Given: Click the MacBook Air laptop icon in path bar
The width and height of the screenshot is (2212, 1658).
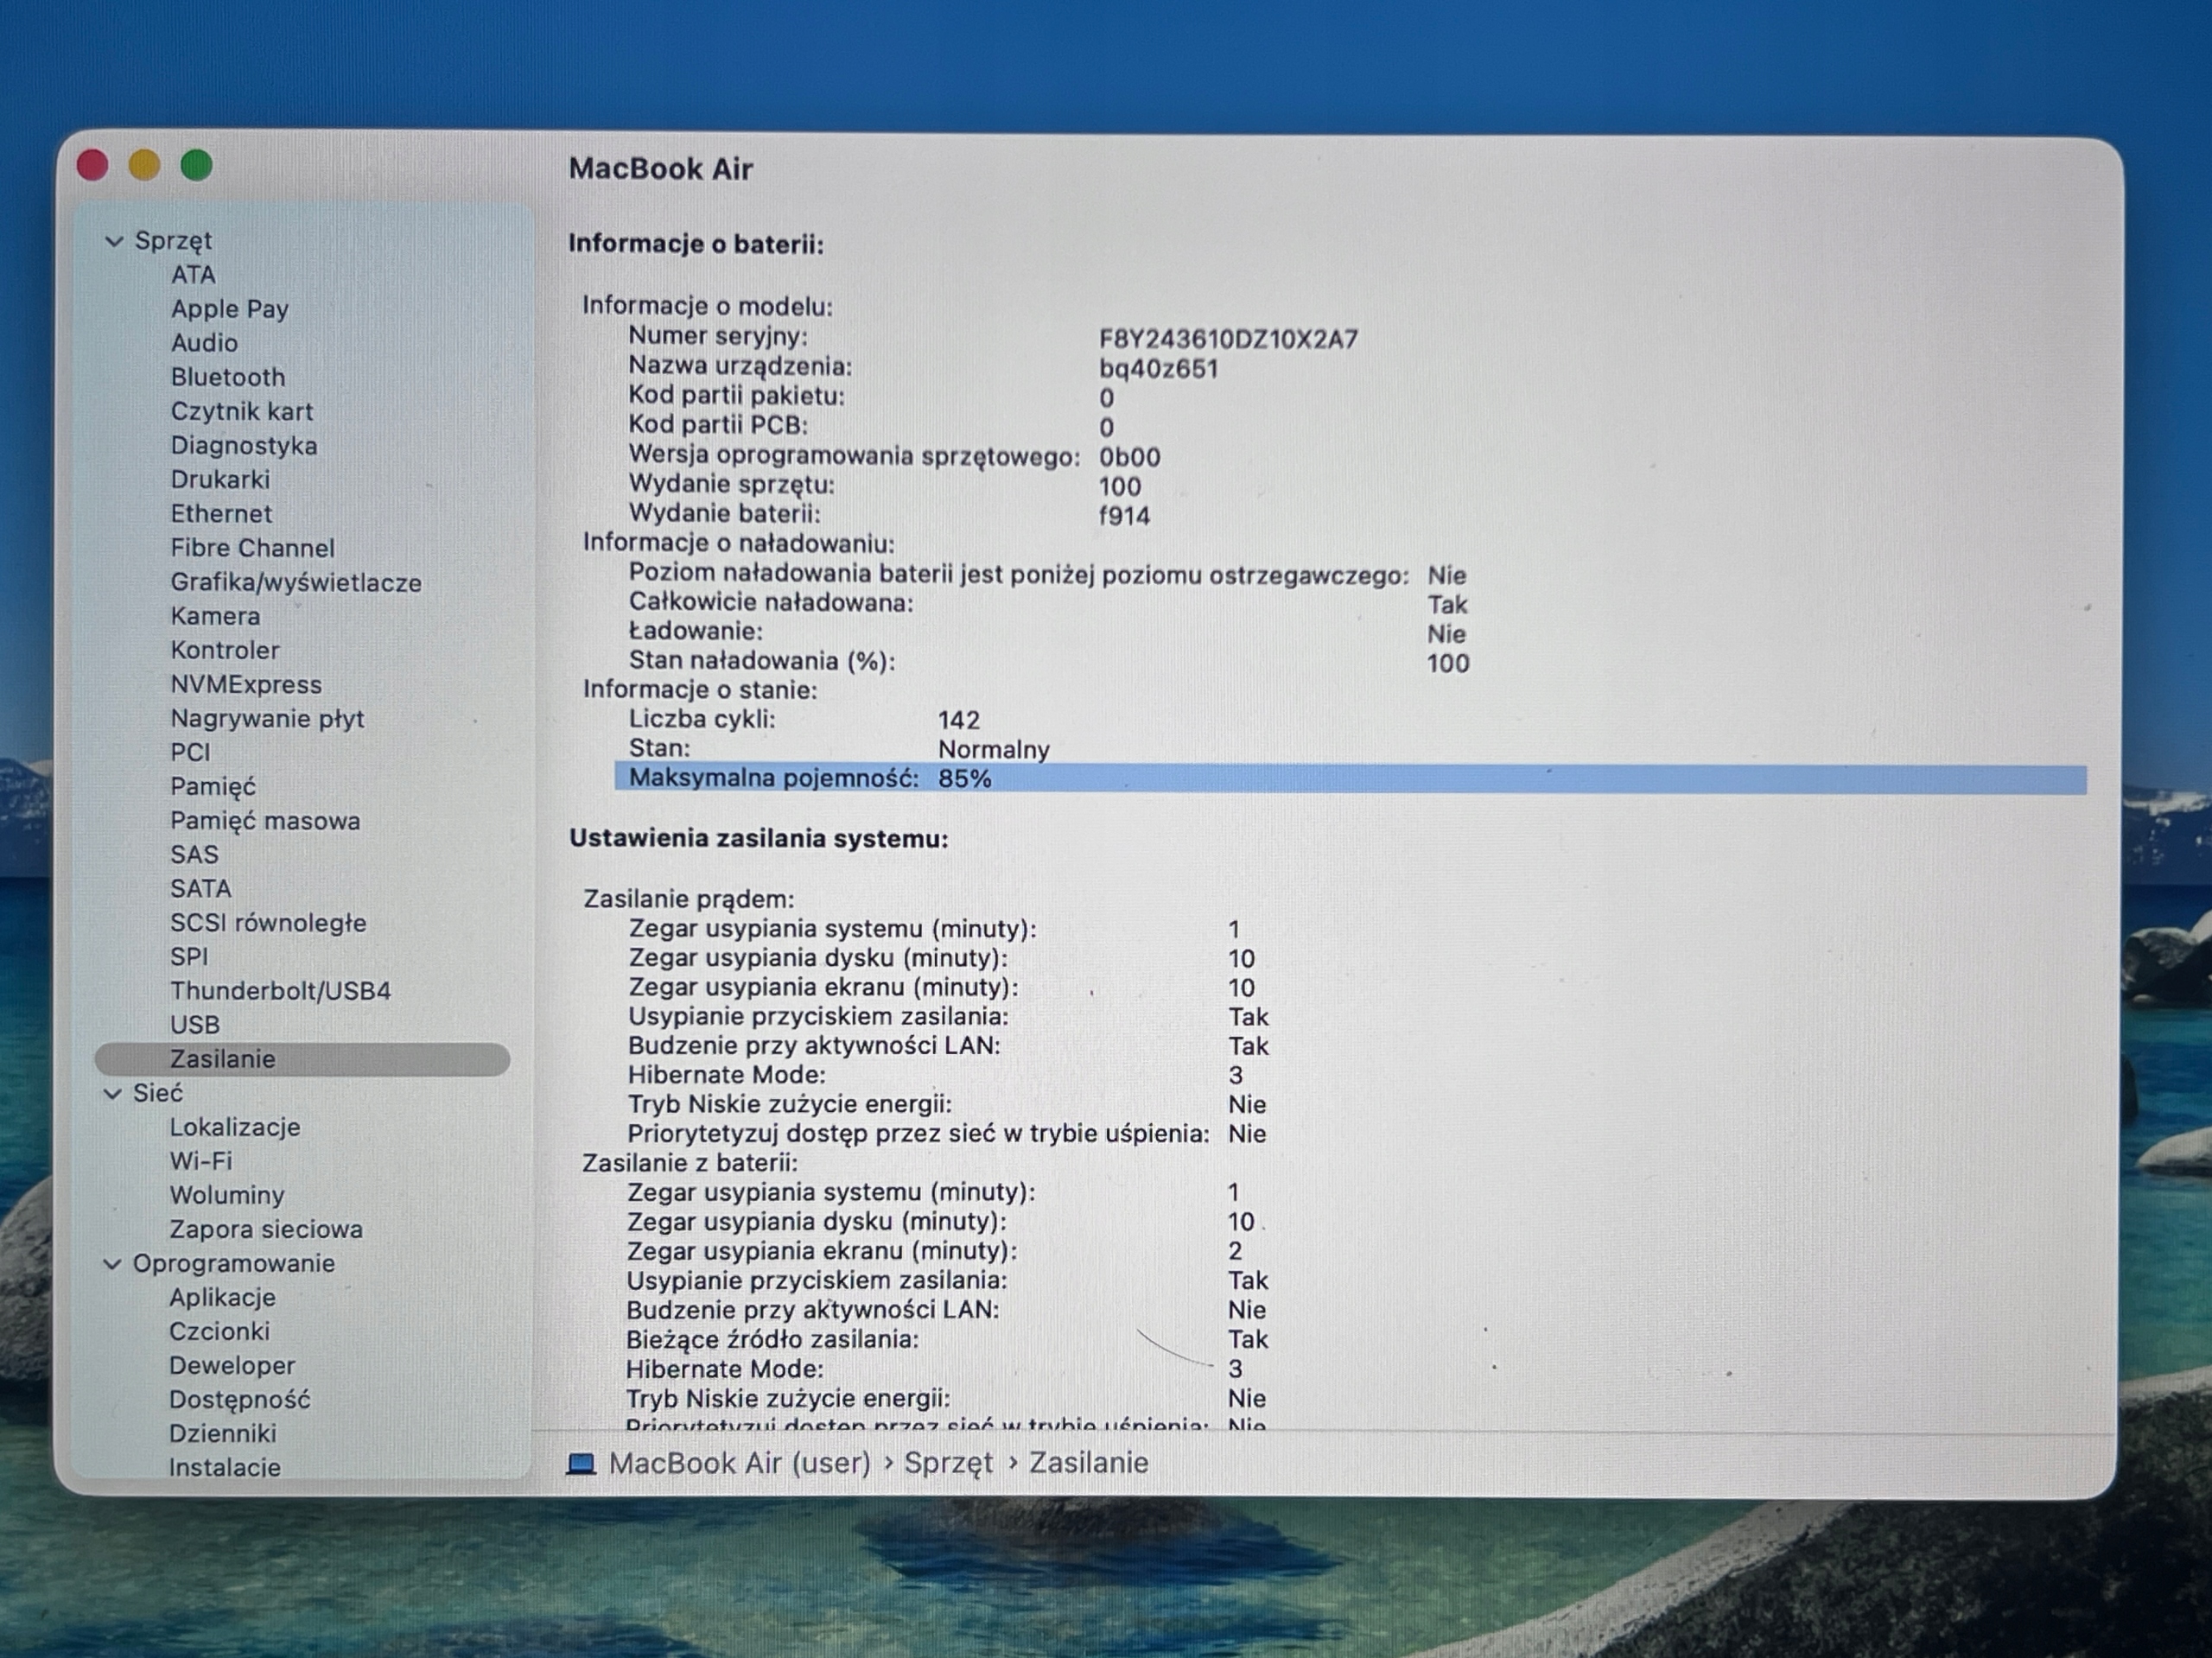Looking at the screenshot, I should (x=581, y=1464).
